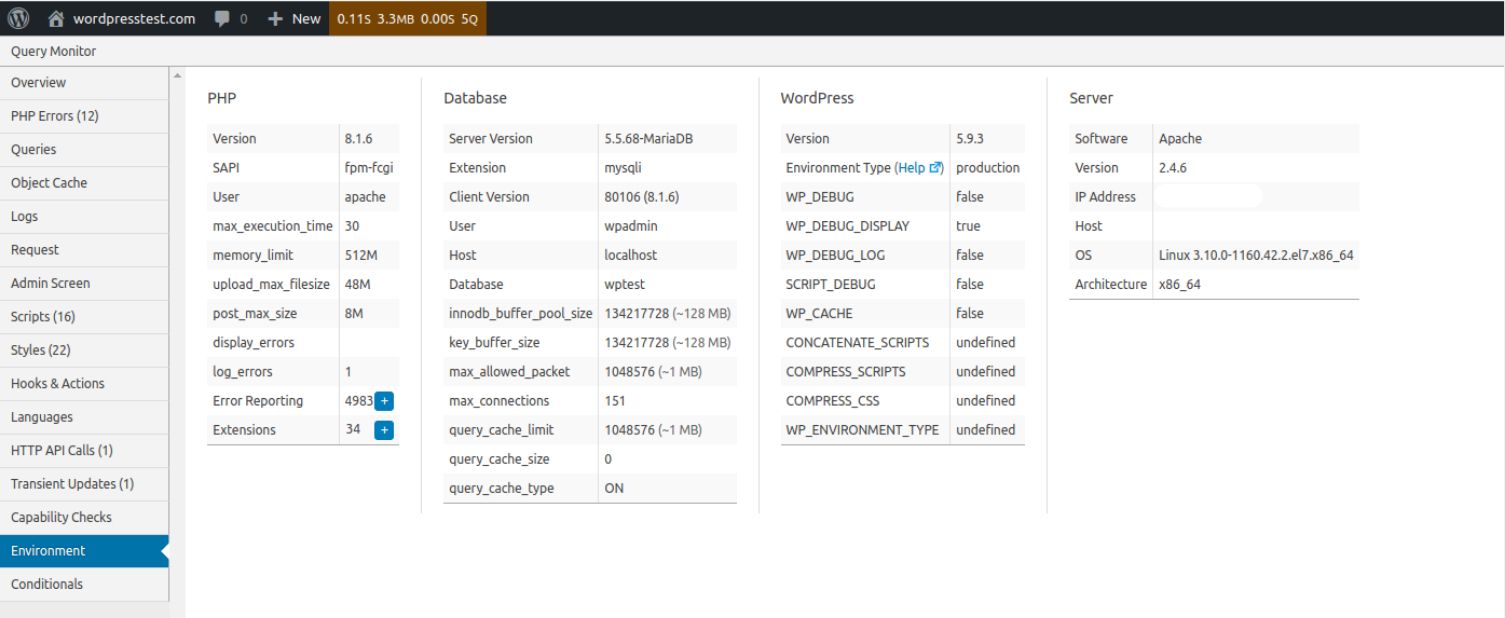
Task: Open the Request panel
Action: 84,250
